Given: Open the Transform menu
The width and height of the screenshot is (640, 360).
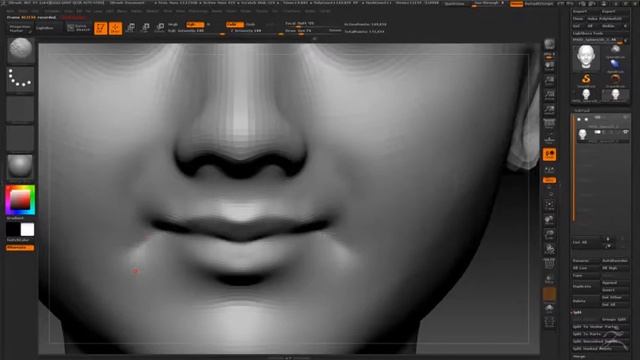Looking at the screenshot, I should click(292, 11).
